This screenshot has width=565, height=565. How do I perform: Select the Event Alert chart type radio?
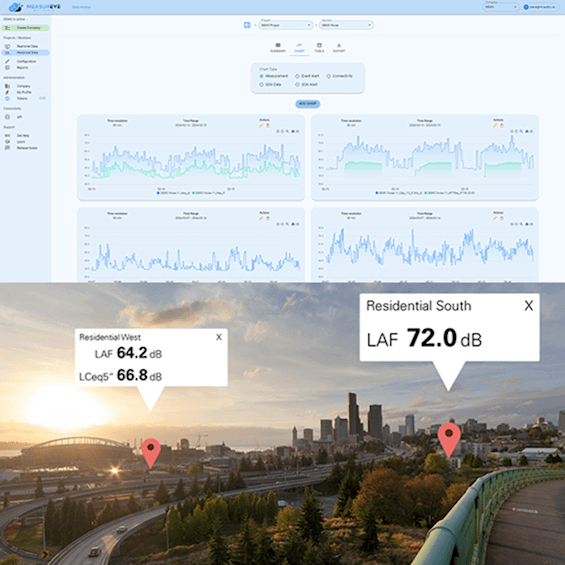click(x=297, y=76)
